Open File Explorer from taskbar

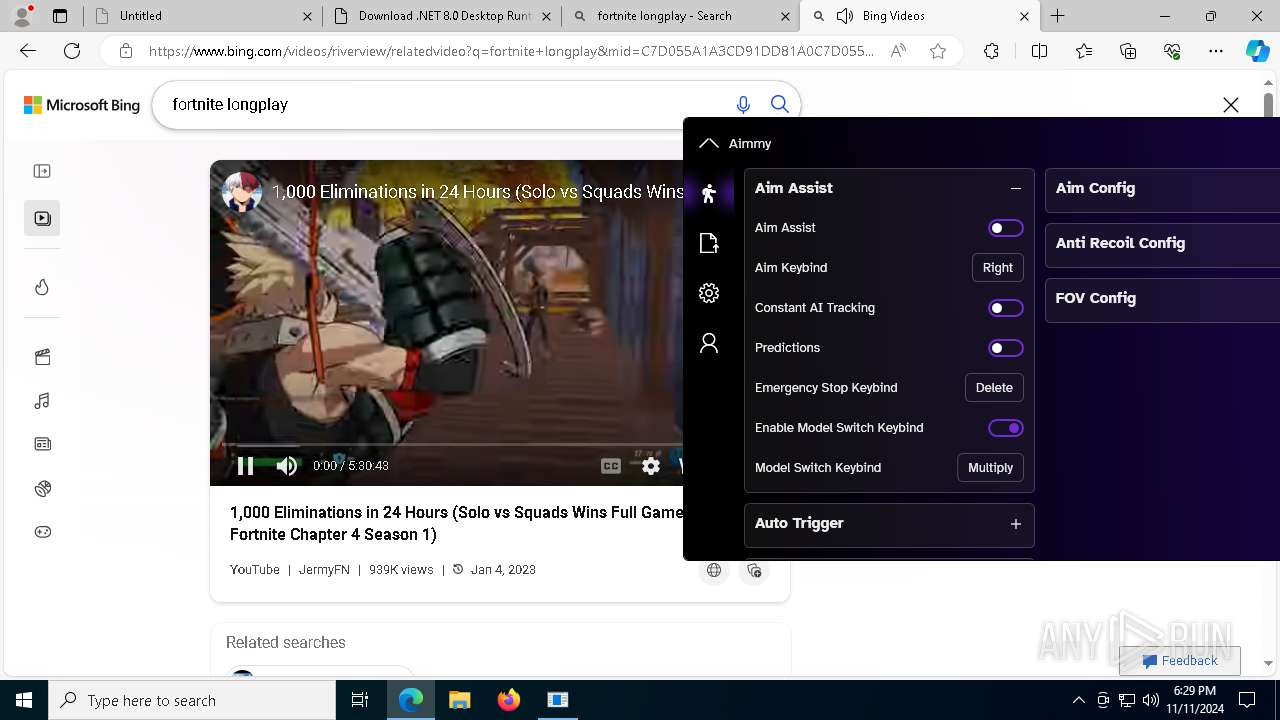pos(460,700)
